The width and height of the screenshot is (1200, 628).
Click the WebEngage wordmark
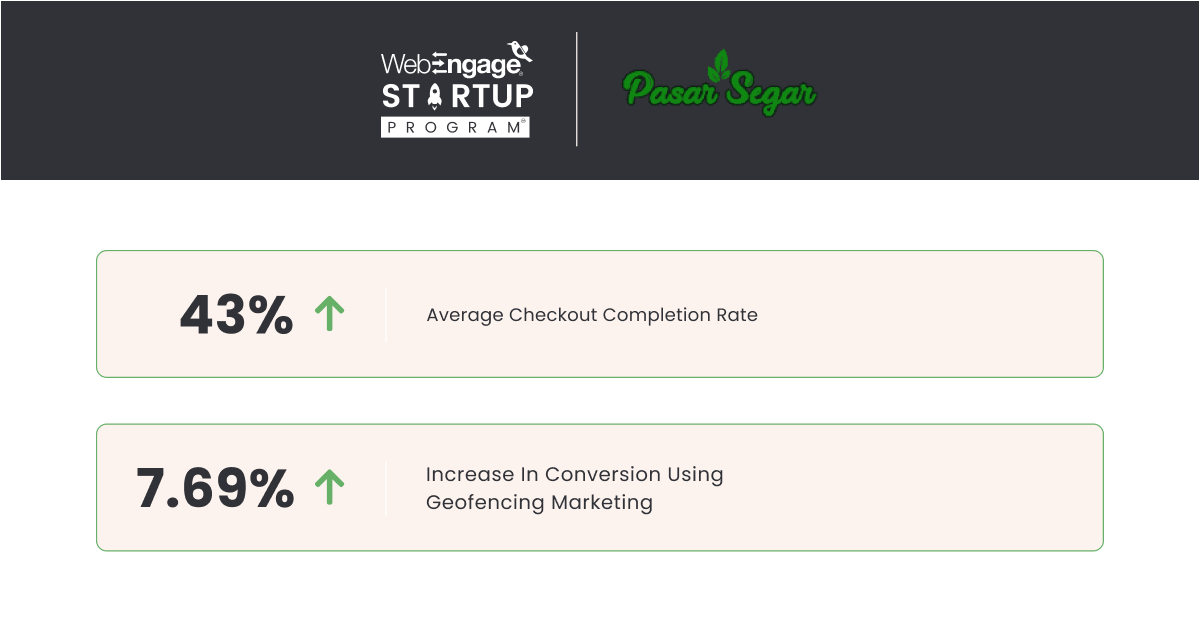[x=450, y=64]
